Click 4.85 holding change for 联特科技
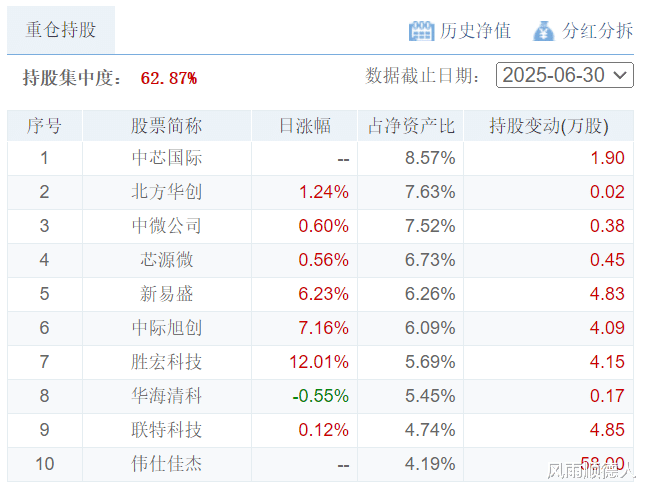 [607, 430]
